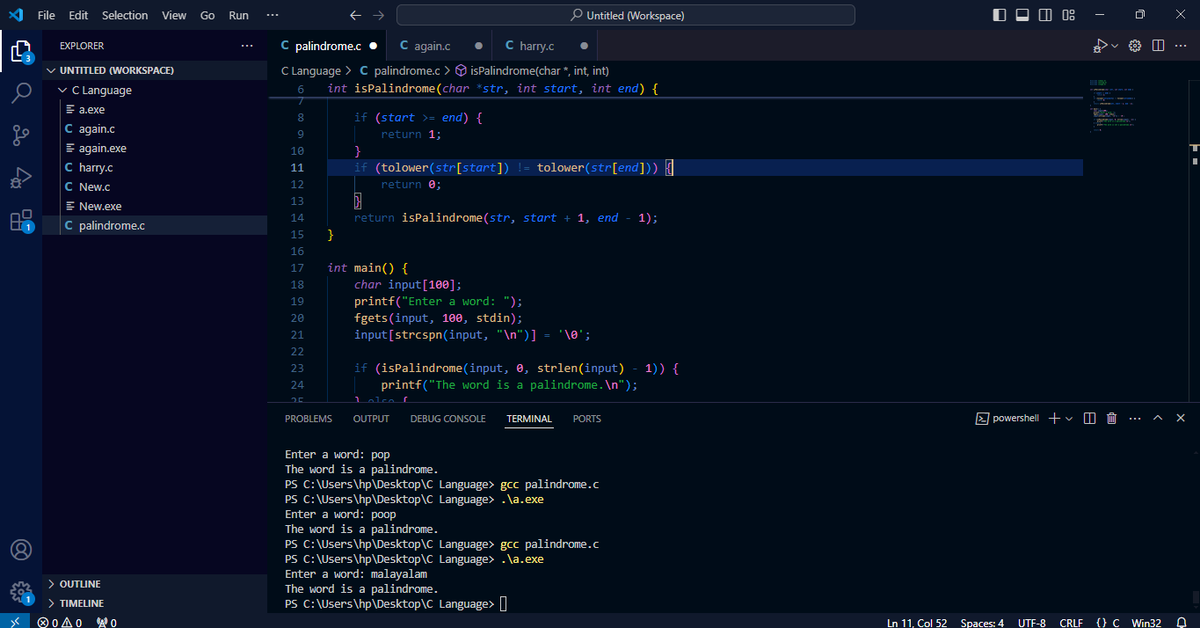The height and width of the screenshot is (628, 1200).
Task: Open the Source Control view icon
Action: click(21, 136)
